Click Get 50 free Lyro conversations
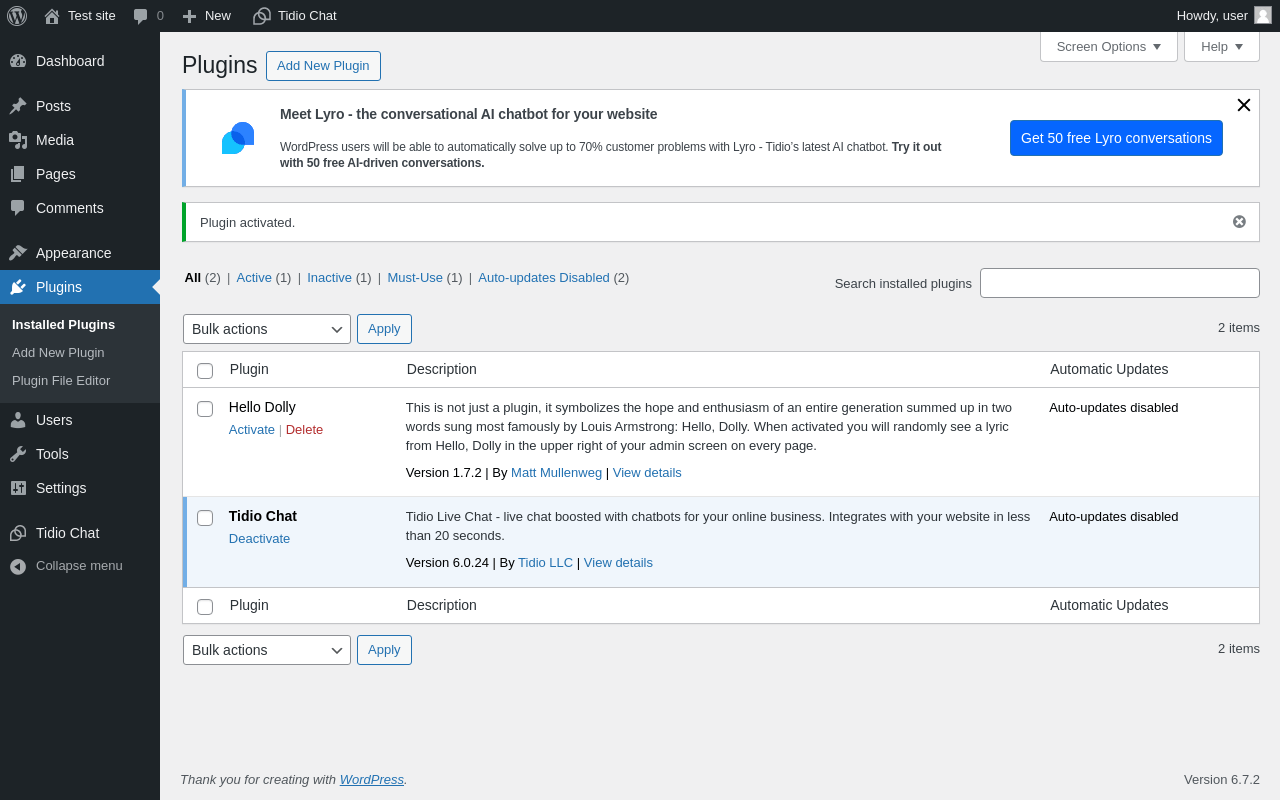The image size is (1280, 800). coord(1116,138)
